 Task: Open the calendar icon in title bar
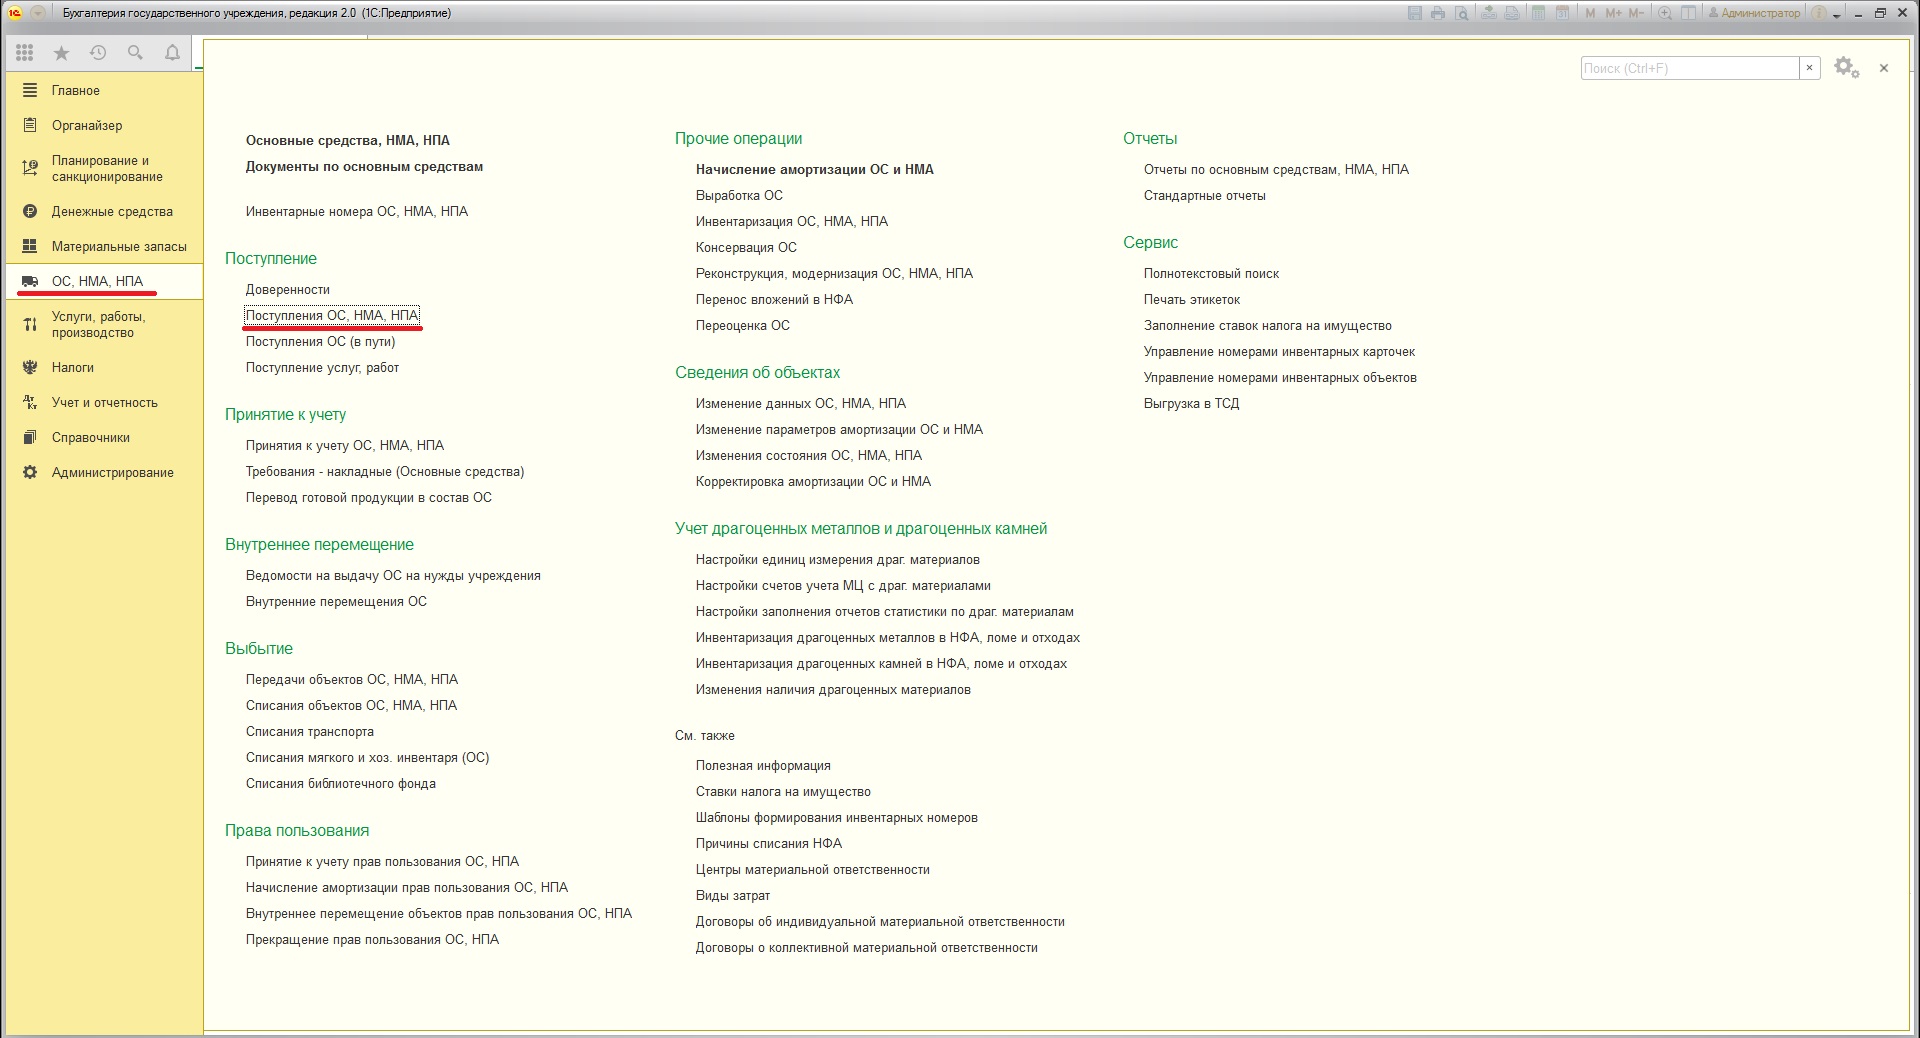(1562, 13)
